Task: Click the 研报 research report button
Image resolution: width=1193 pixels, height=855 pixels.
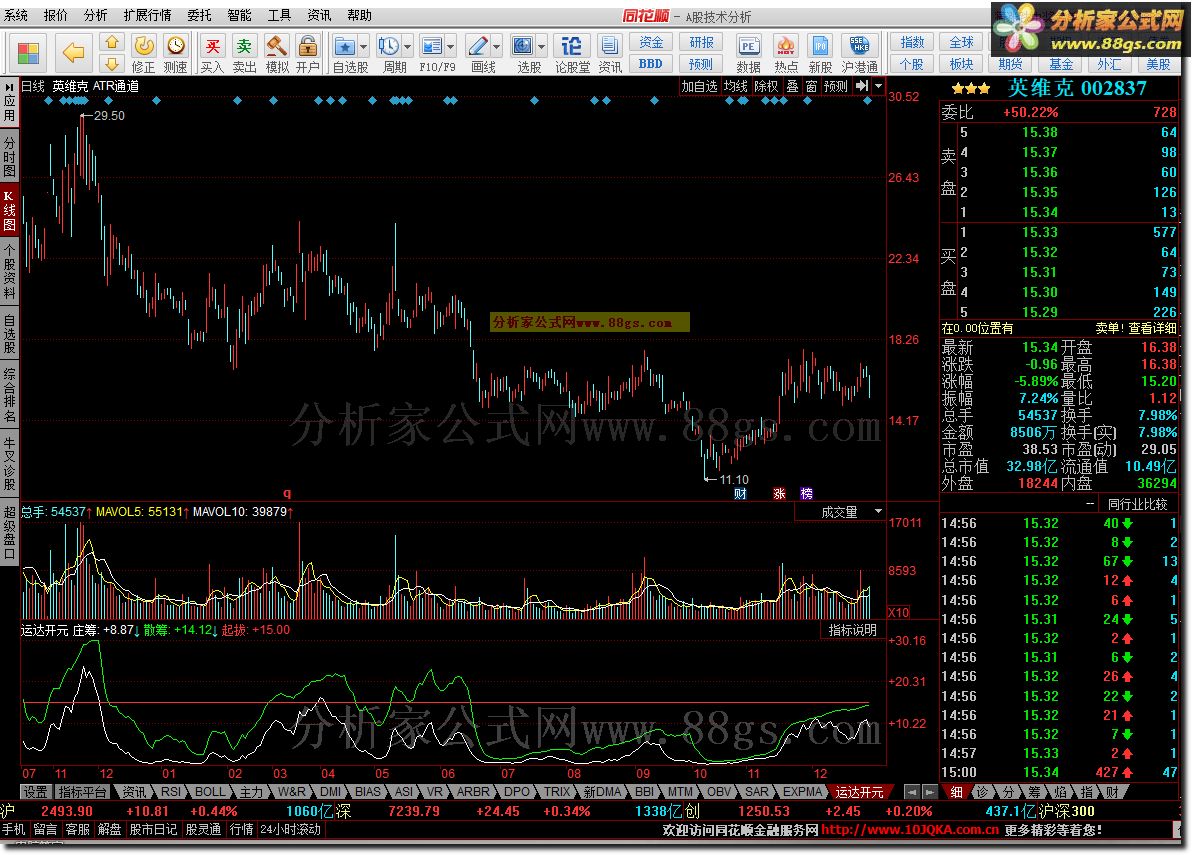Action: coord(701,43)
